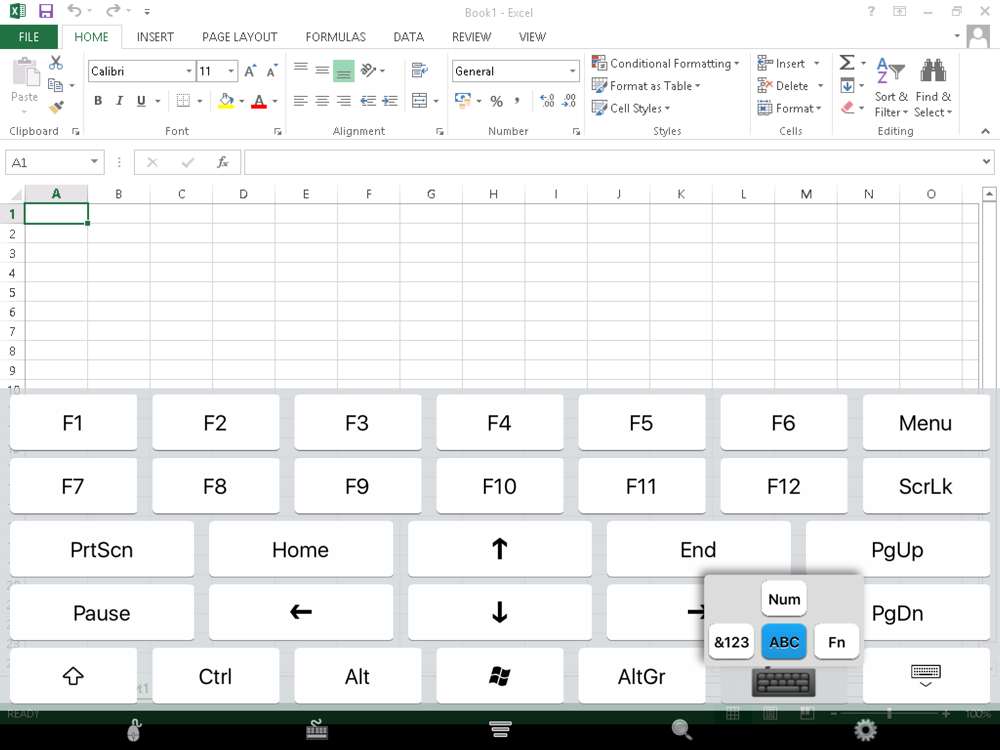Hide the on-screen keyboard with dismiss key
This screenshot has width=1000, height=750.
click(x=925, y=675)
